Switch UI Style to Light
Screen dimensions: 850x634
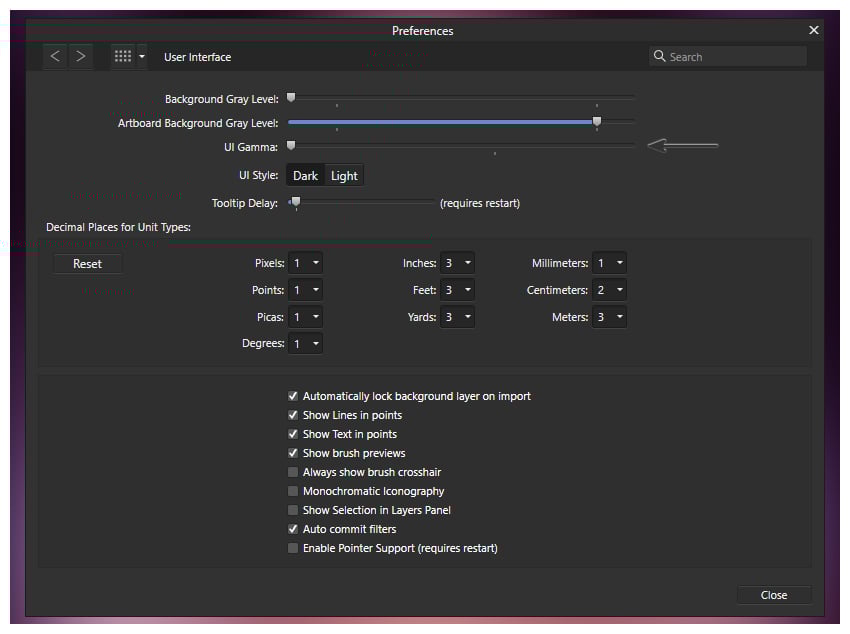pos(343,175)
